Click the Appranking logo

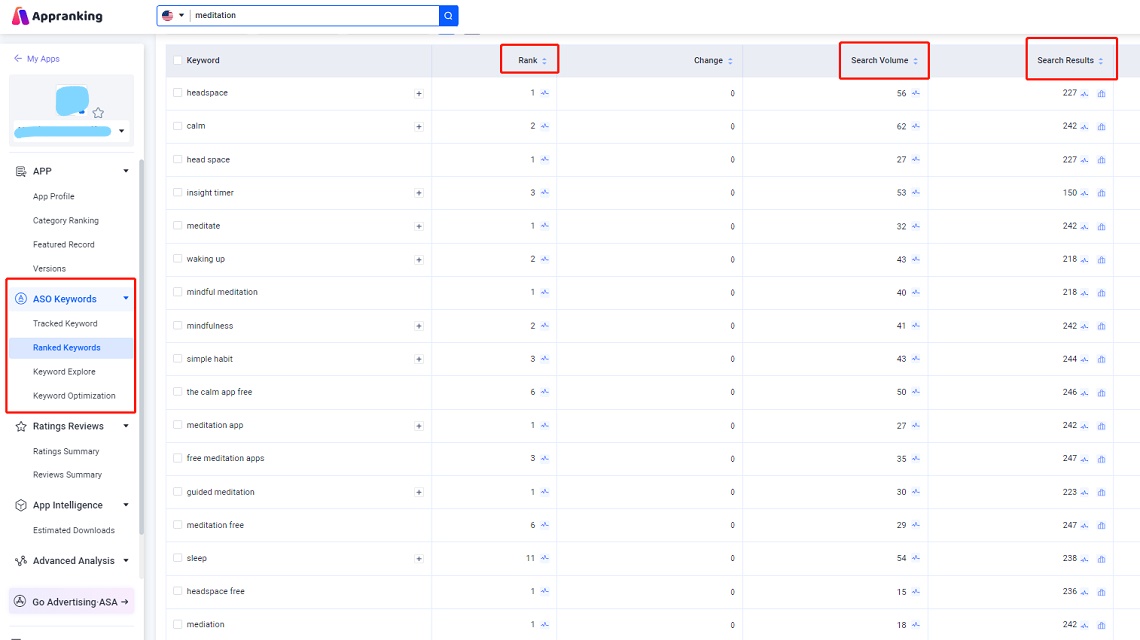[x=57, y=16]
